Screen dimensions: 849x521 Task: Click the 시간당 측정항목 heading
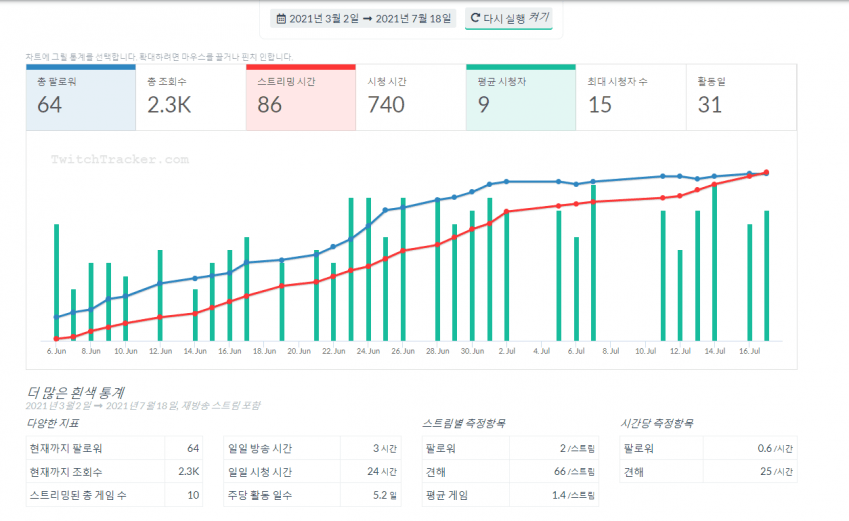pyautogui.click(x=657, y=423)
